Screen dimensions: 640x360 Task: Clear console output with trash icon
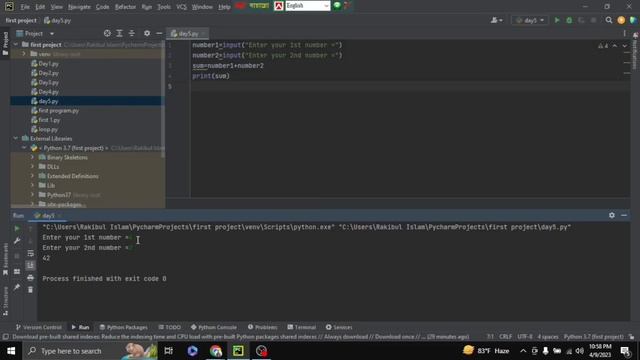tap(30, 289)
